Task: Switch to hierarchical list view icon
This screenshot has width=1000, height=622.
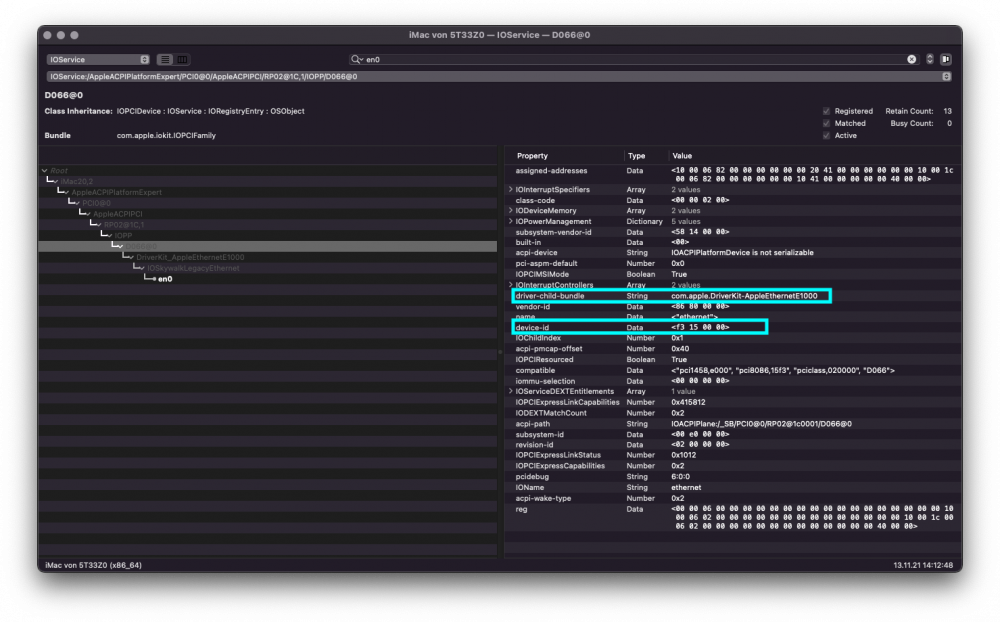Action: click(165, 59)
